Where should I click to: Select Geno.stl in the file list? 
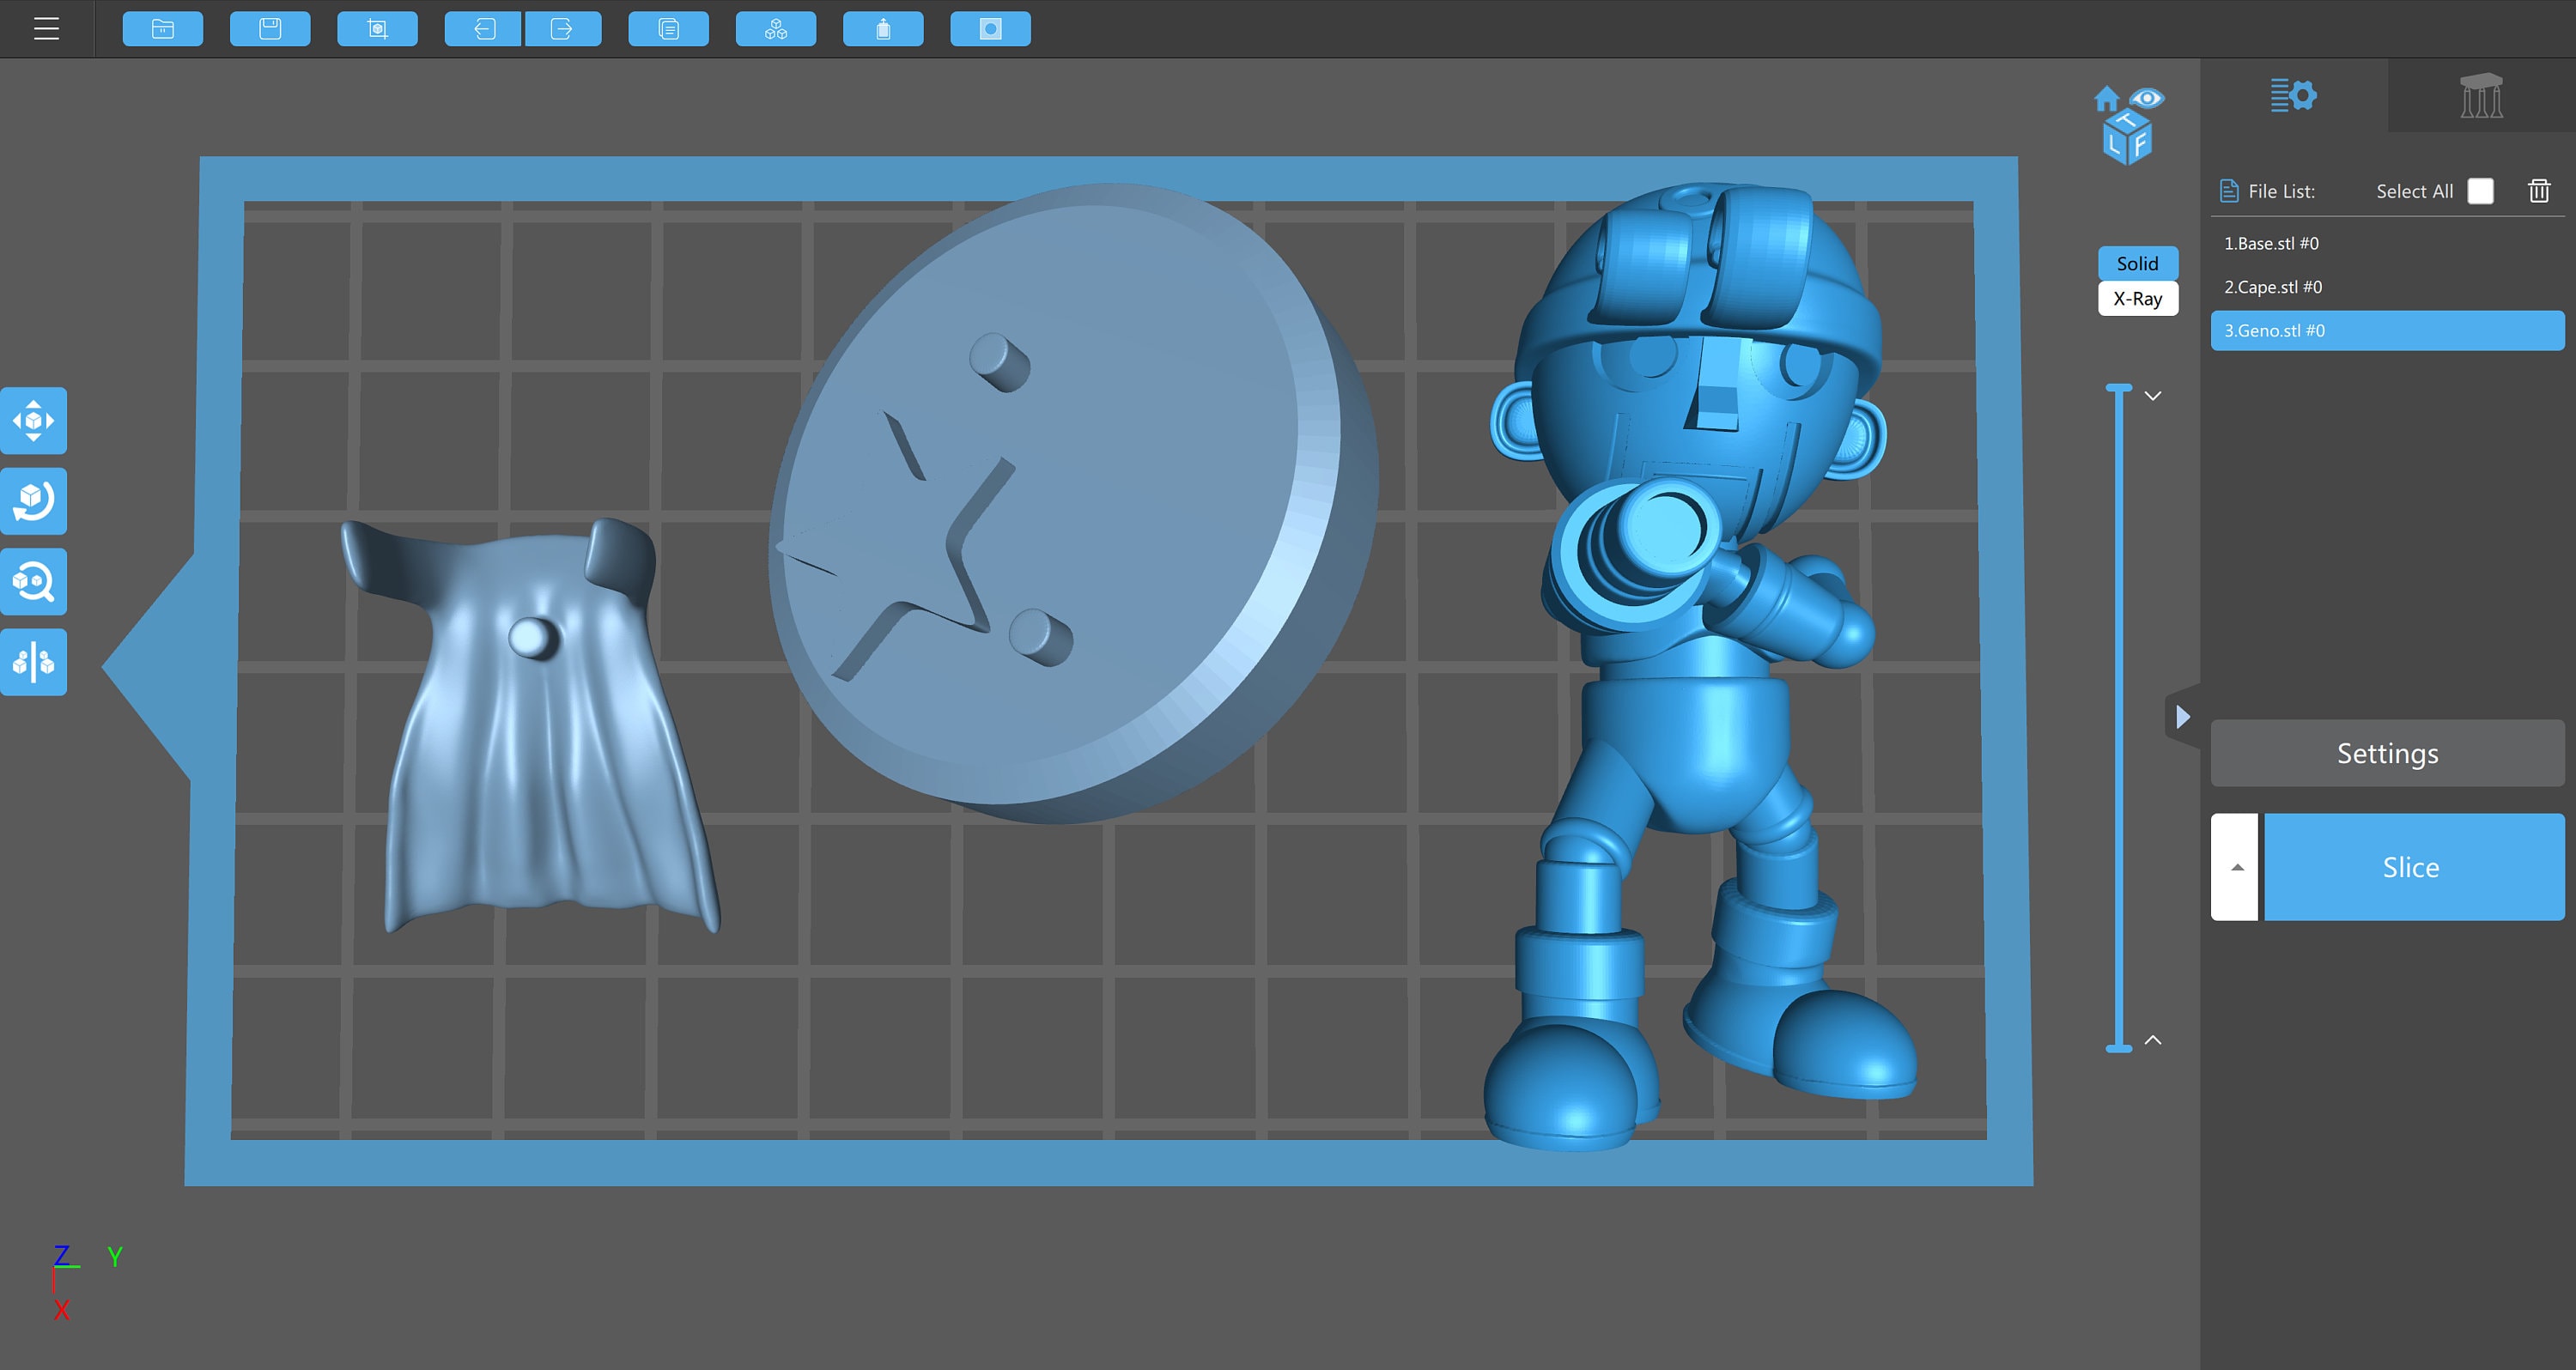(x=2387, y=330)
